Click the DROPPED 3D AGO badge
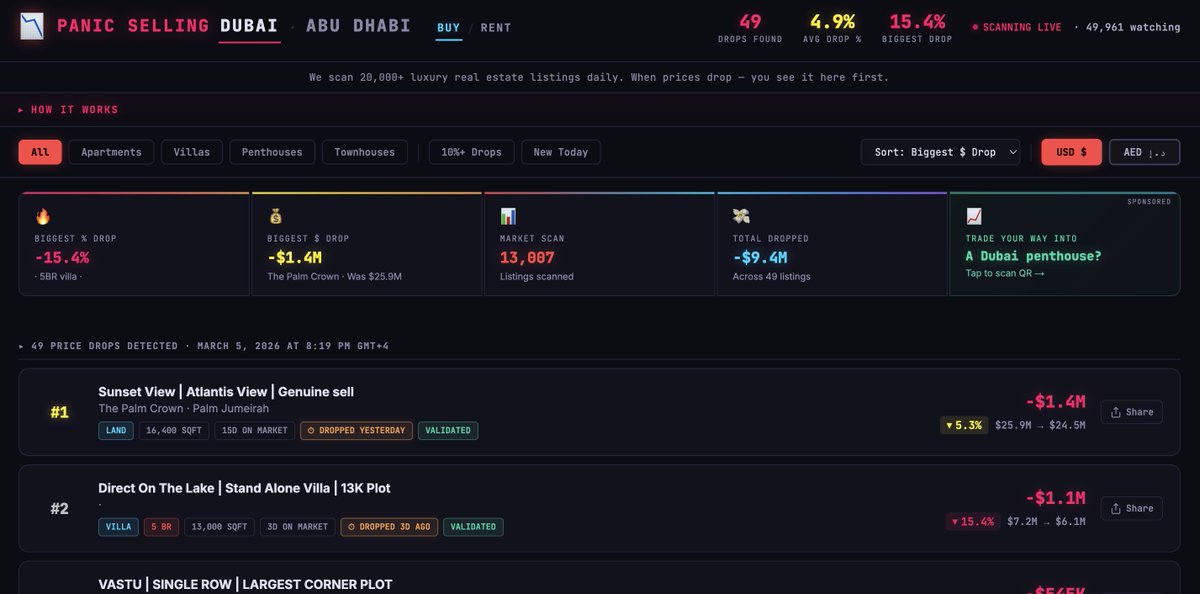Image resolution: width=1200 pixels, height=594 pixels. tap(389, 526)
